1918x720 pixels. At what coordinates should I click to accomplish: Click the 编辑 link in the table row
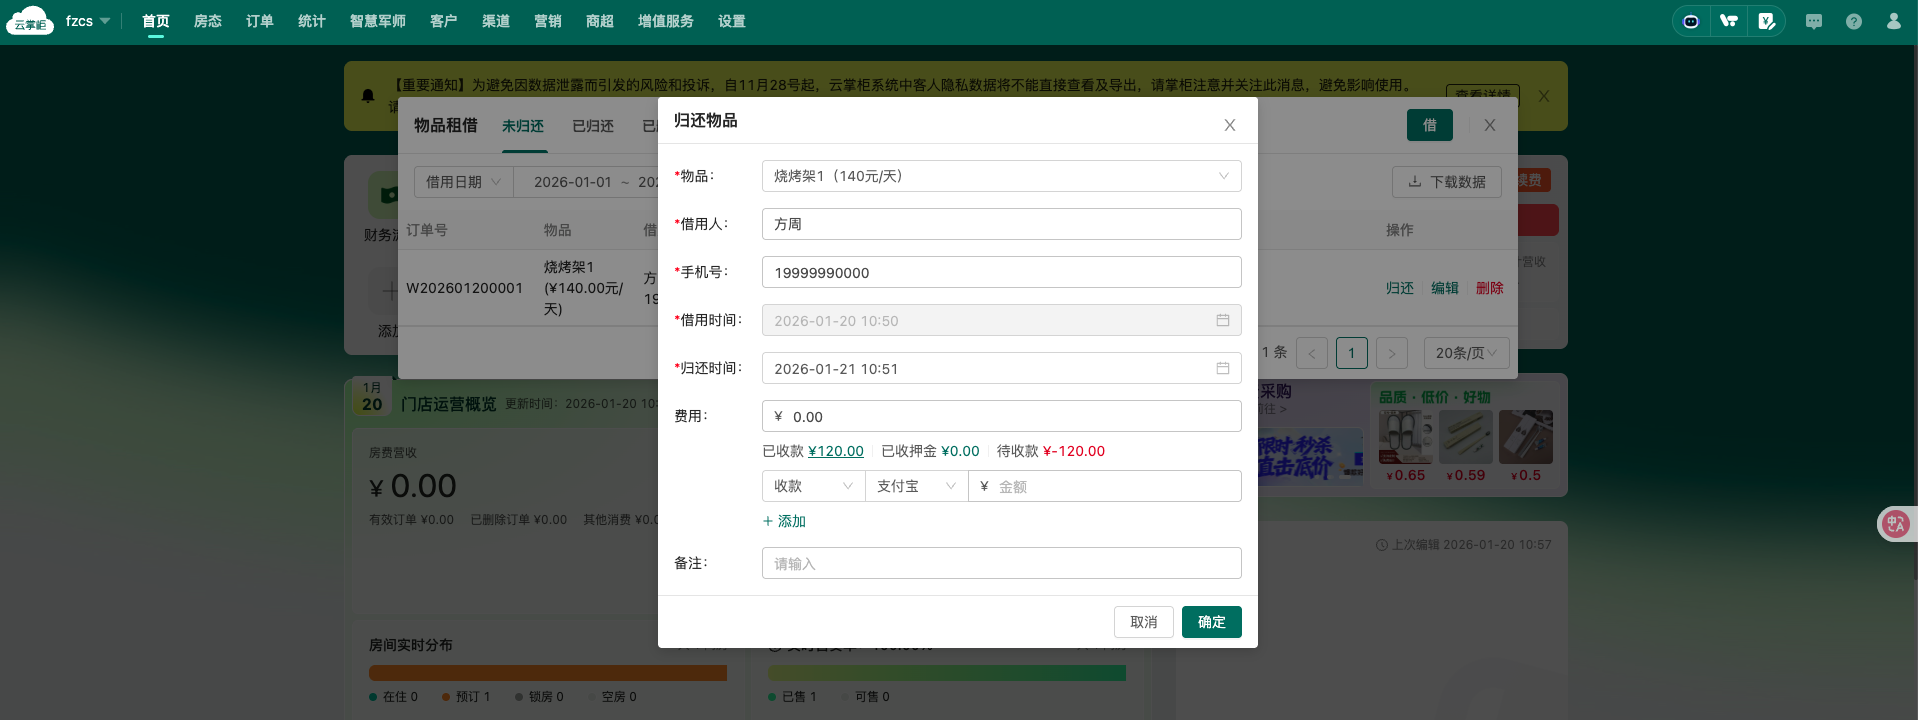(x=1445, y=288)
